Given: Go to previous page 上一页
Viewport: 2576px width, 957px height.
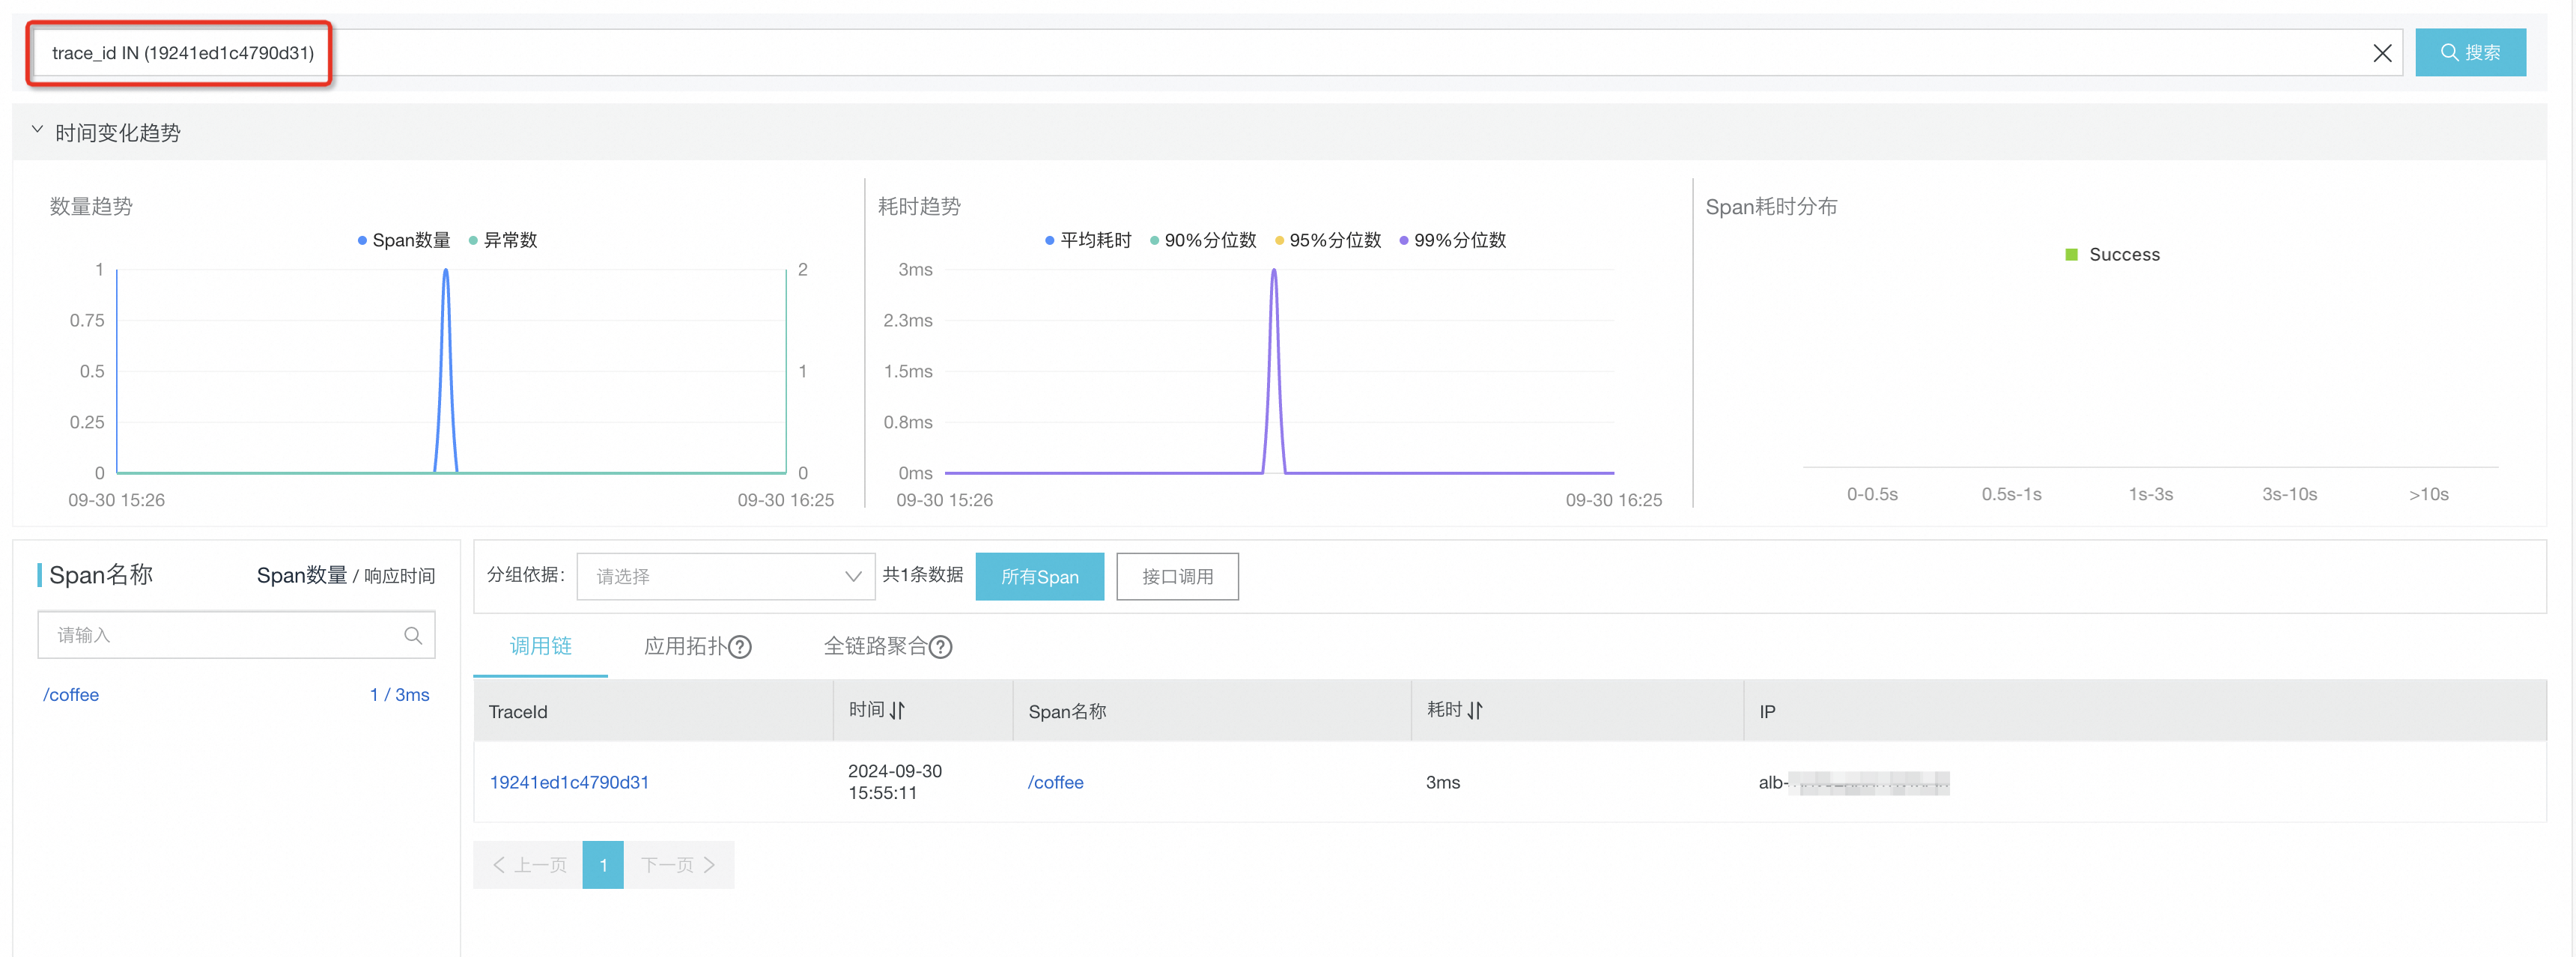Looking at the screenshot, I should tap(528, 865).
